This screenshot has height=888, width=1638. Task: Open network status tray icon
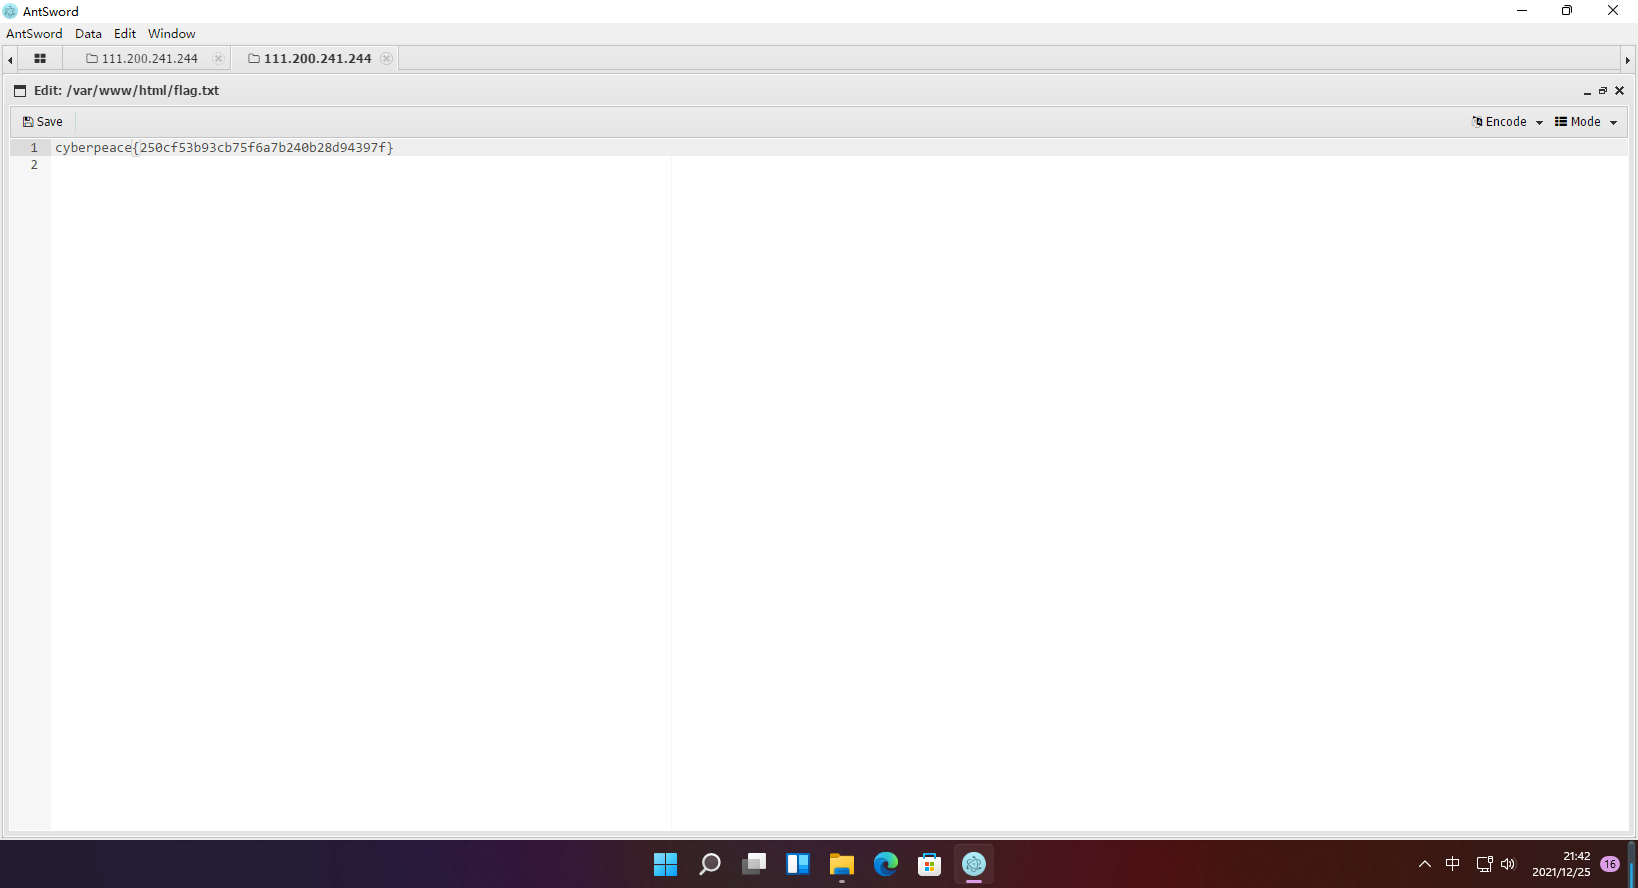coord(1485,864)
